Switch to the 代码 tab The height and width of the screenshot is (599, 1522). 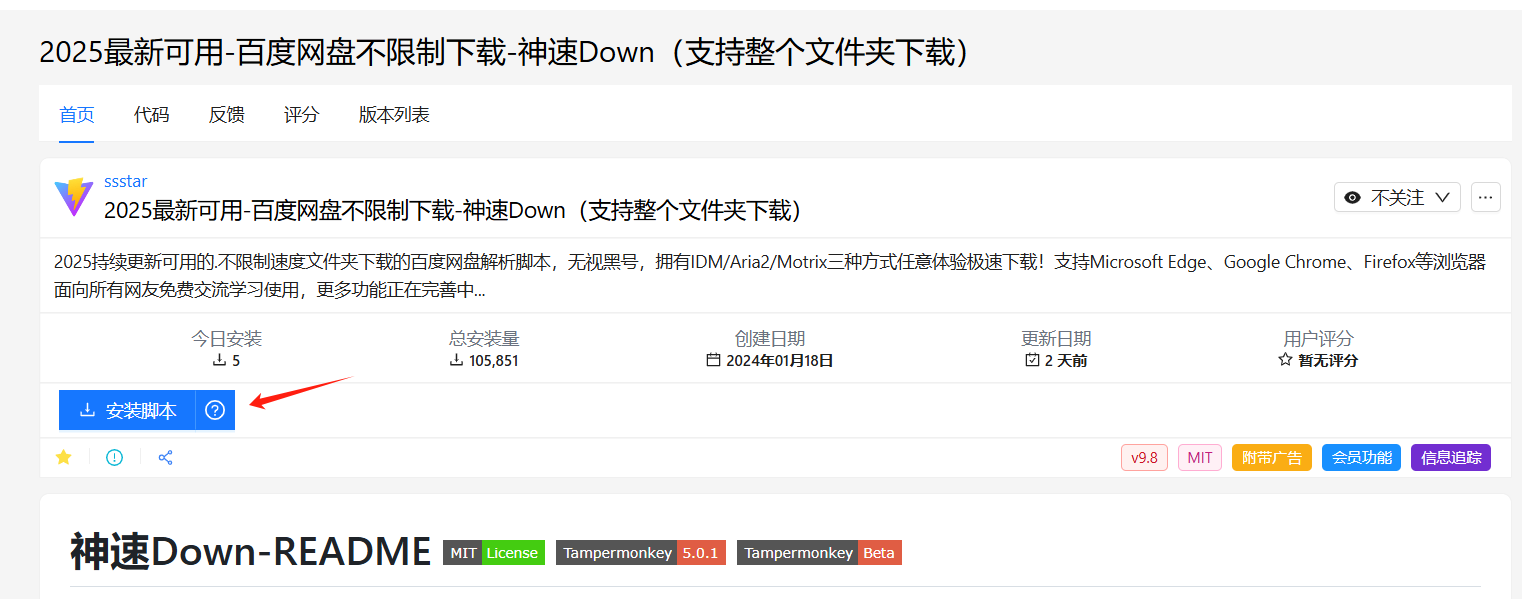152,115
